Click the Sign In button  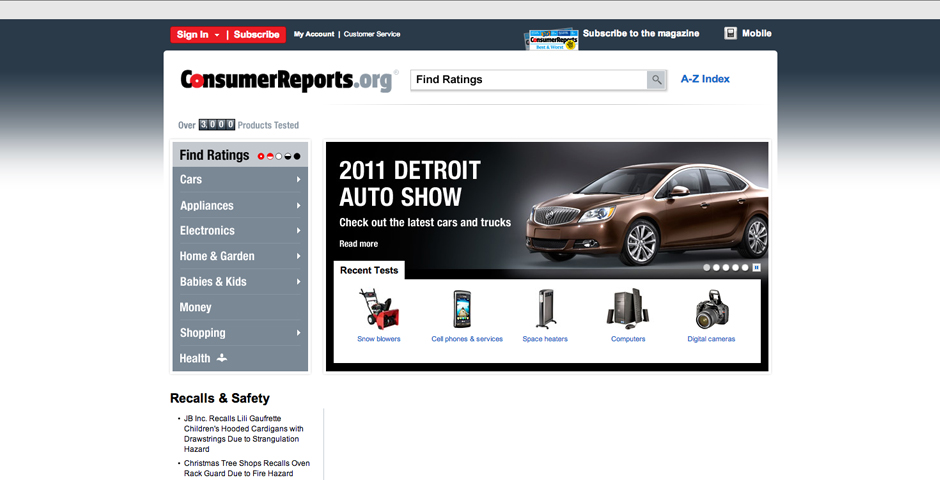(x=192, y=35)
